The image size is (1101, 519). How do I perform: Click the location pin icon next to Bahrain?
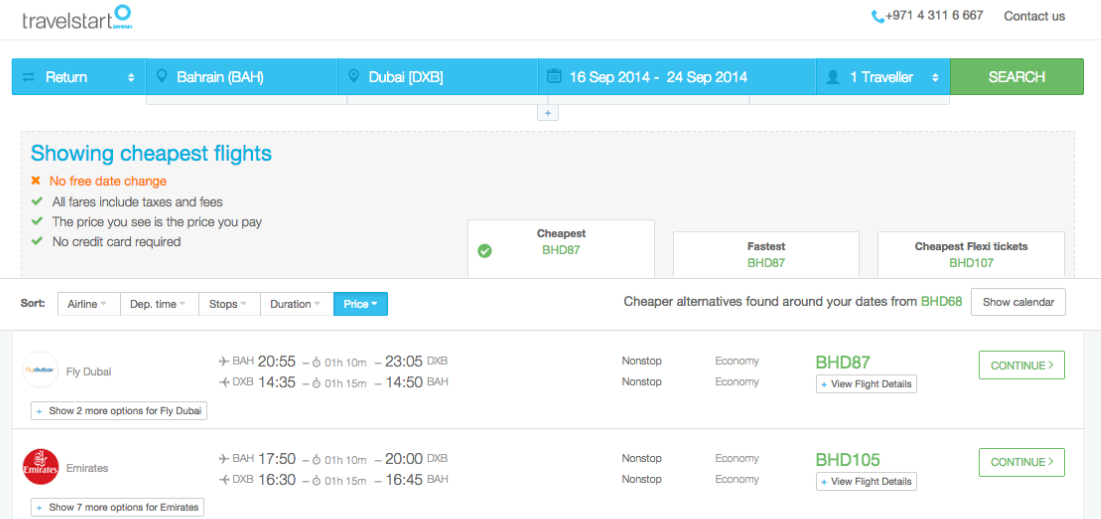[163, 77]
